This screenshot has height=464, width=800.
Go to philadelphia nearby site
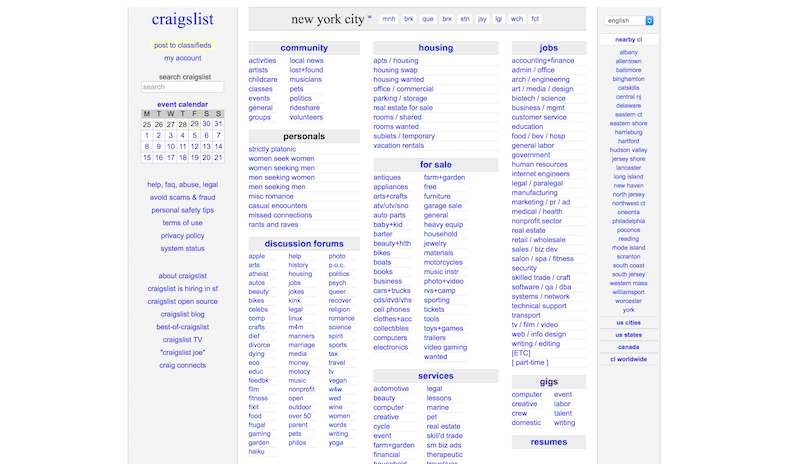pyautogui.click(x=629, y=222)
